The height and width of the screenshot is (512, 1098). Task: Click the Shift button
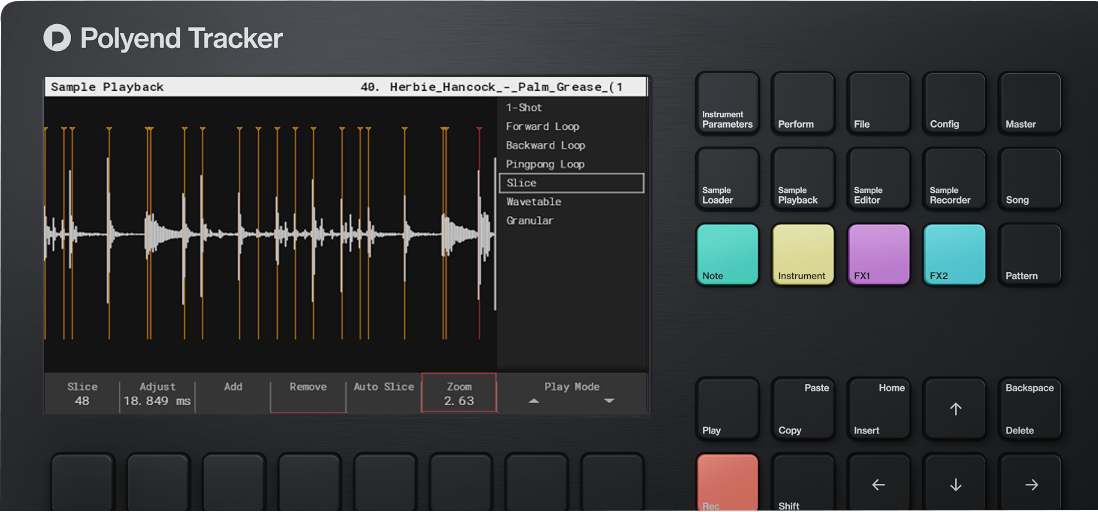pyautogui.click(x=803, y=483)
